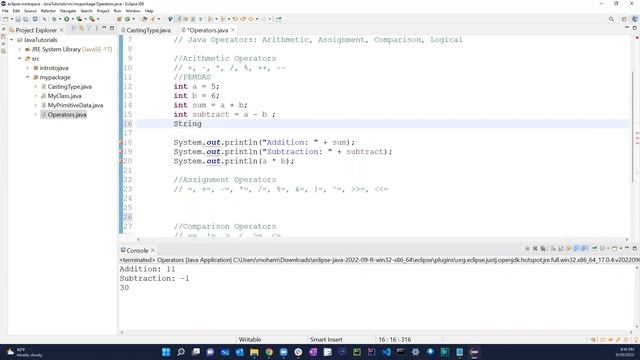Viewport: 640px width, 360px height.
Task: Collapse All in Project Explorer toolbar
Action: pos(74,28)
